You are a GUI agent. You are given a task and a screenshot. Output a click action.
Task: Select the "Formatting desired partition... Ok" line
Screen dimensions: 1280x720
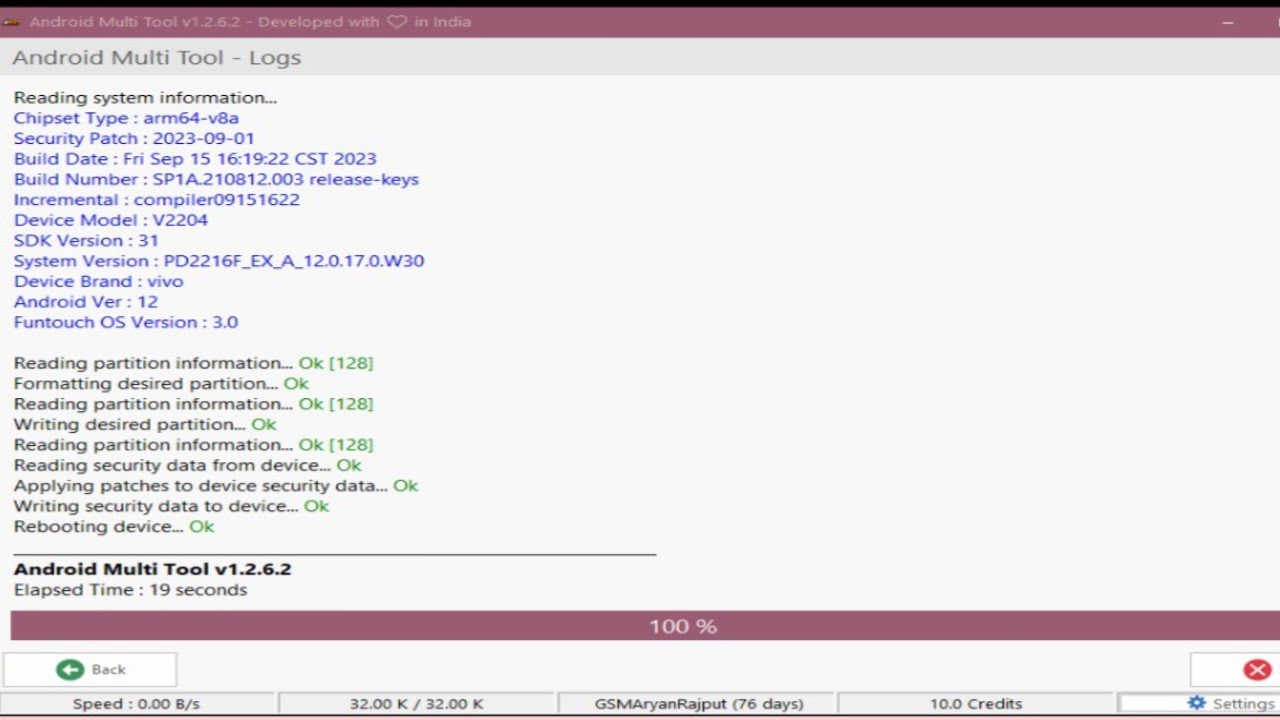click(x=161, y=384)
